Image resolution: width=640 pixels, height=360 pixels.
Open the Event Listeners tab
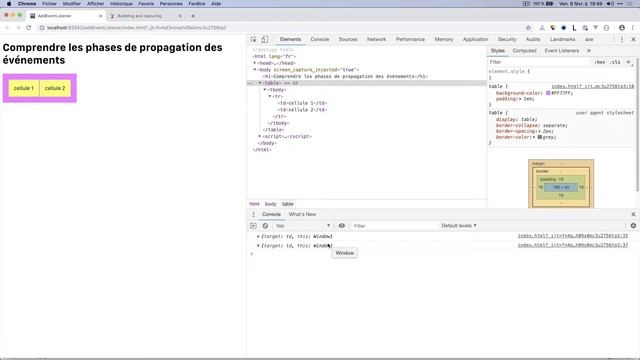tap(562, 51)
